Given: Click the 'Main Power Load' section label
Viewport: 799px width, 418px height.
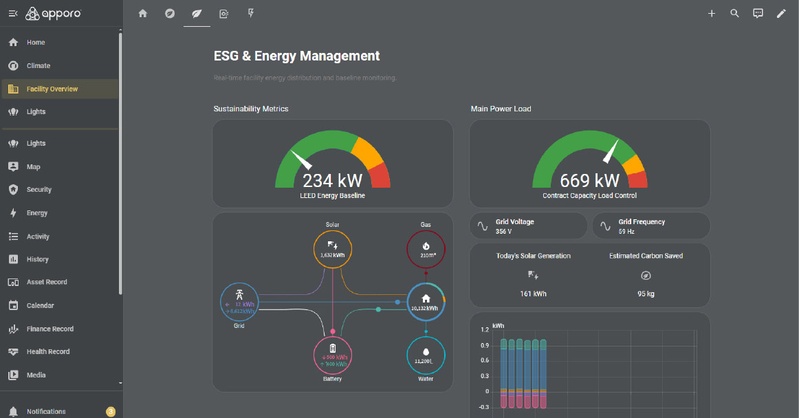Looking at the screenshot, I should (x=501, y=109).
